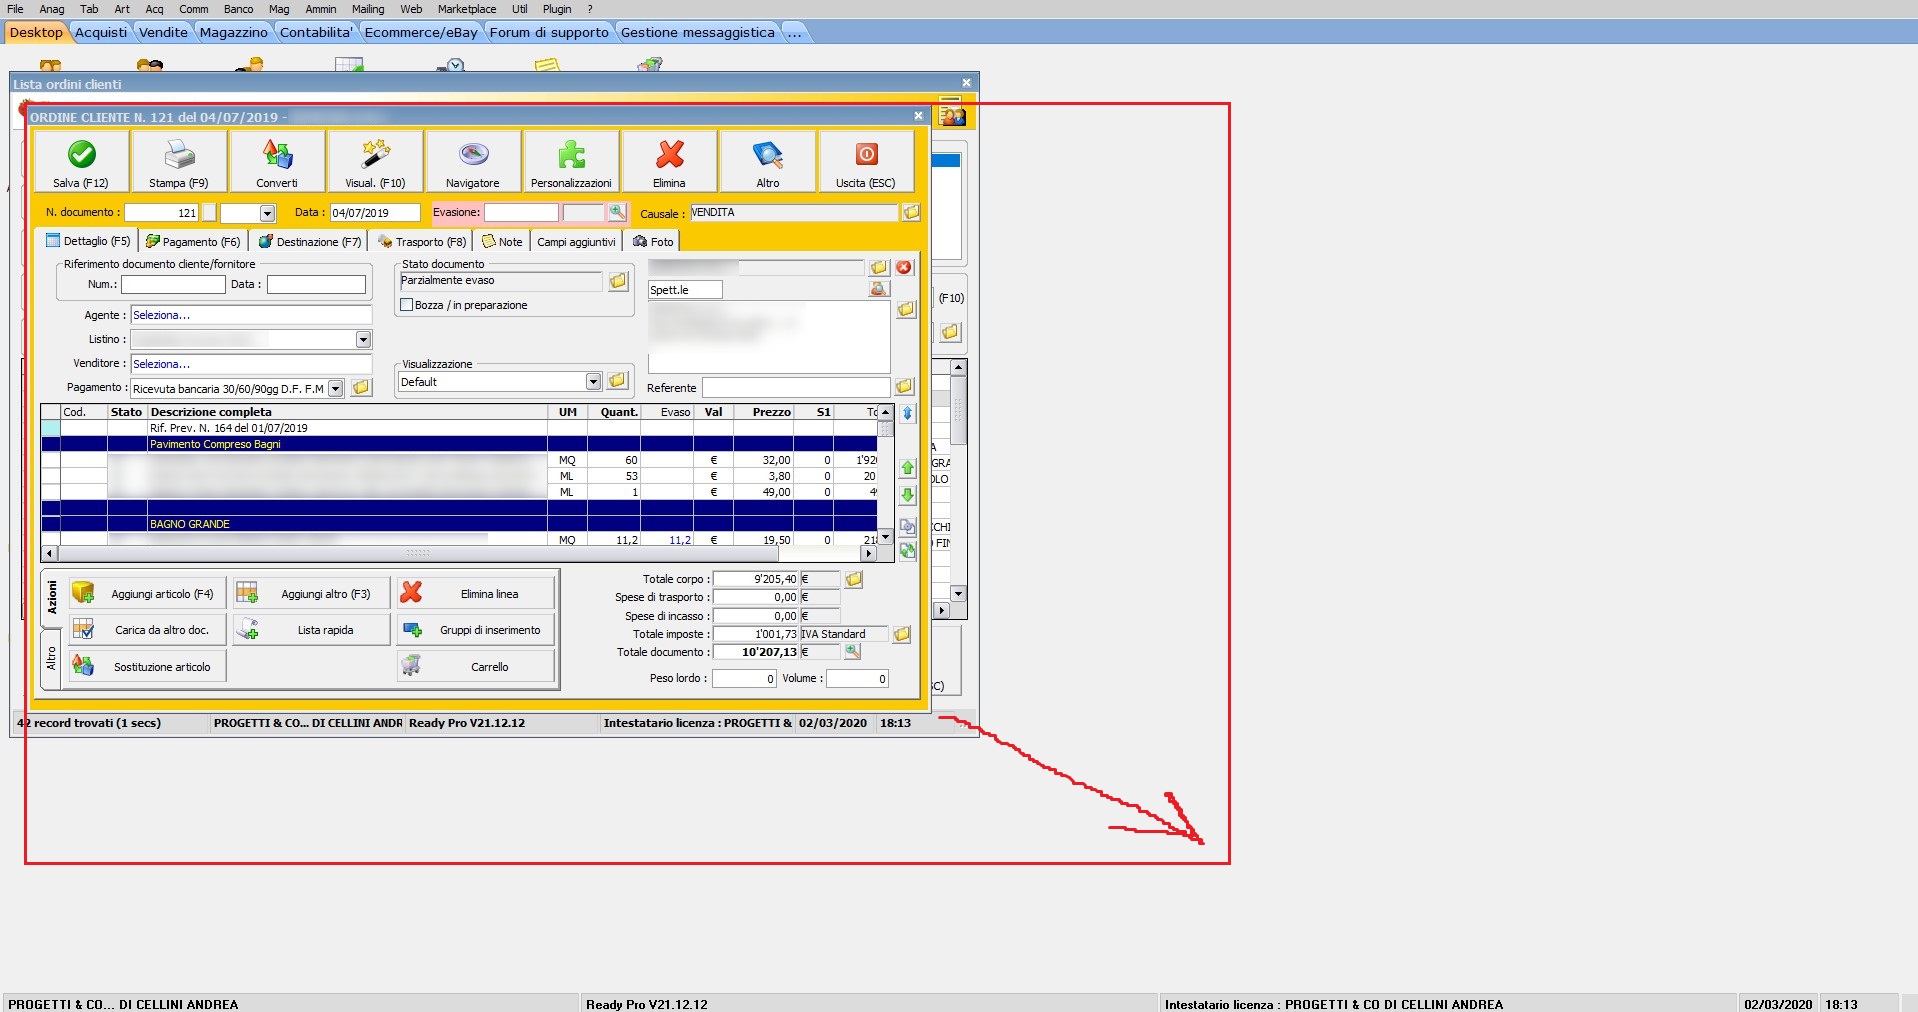Image resolution: width=1918 pixels, height=1012 pixels.
Task: Open the document number series dropdown
Action: pos(267,213)
